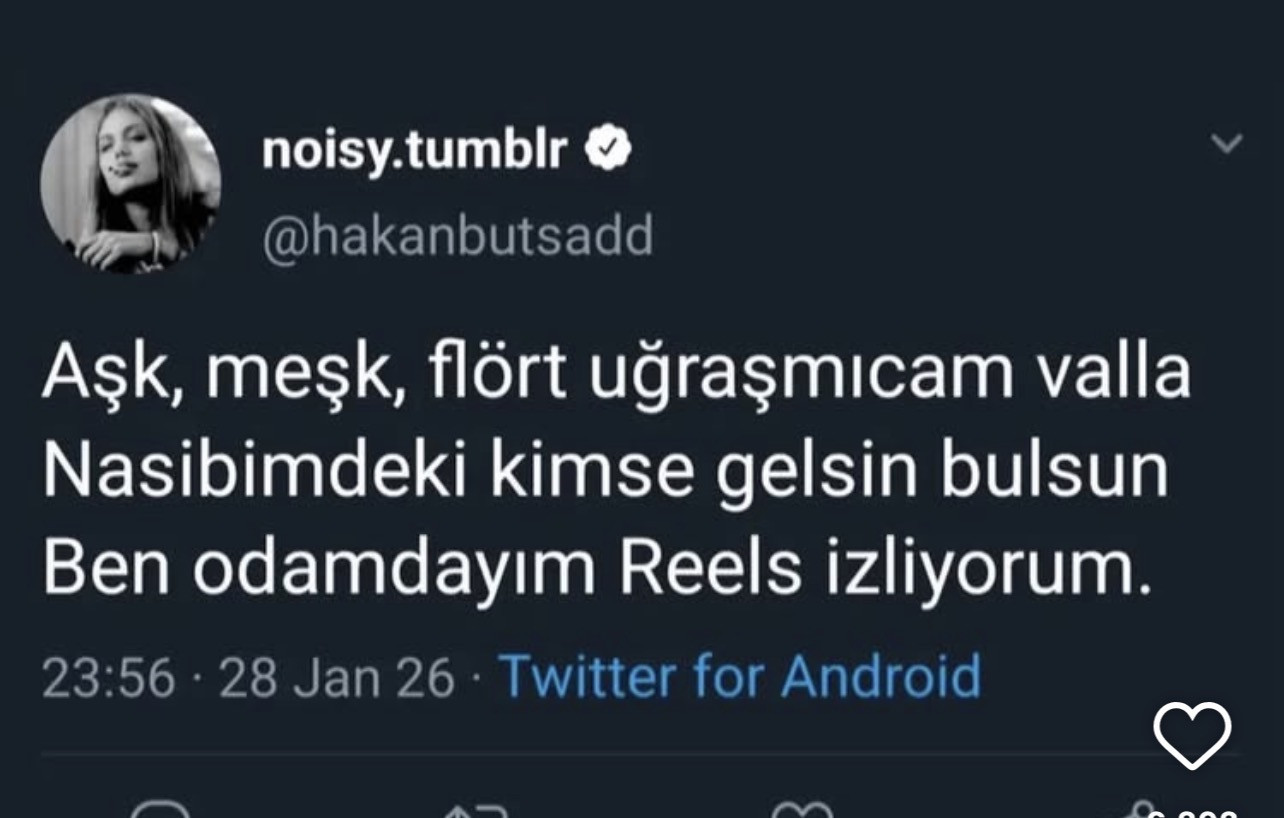Open the noisy.tumblr profile picture

pos(130,184)
